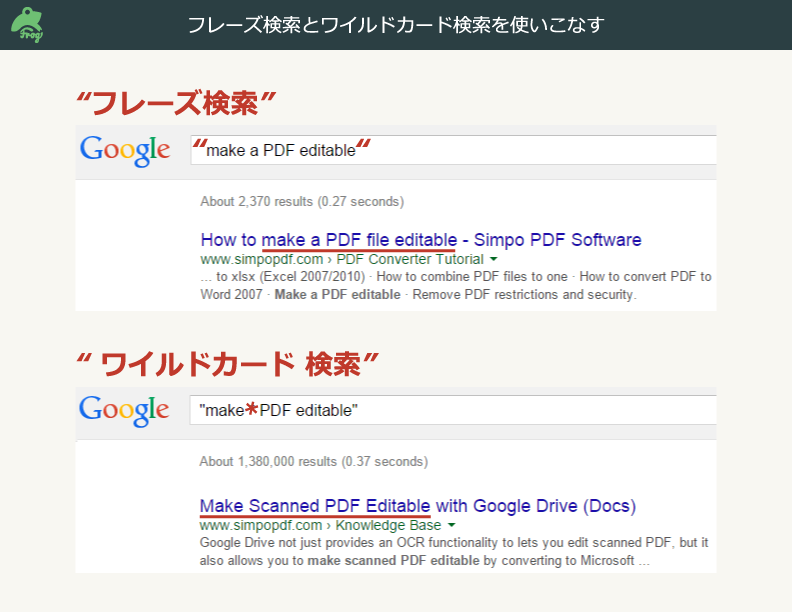Click the red "フレーズ検索" heading
Image resolution: width=792 pixels, height=612 pixels.
click(x=175, y=103)
